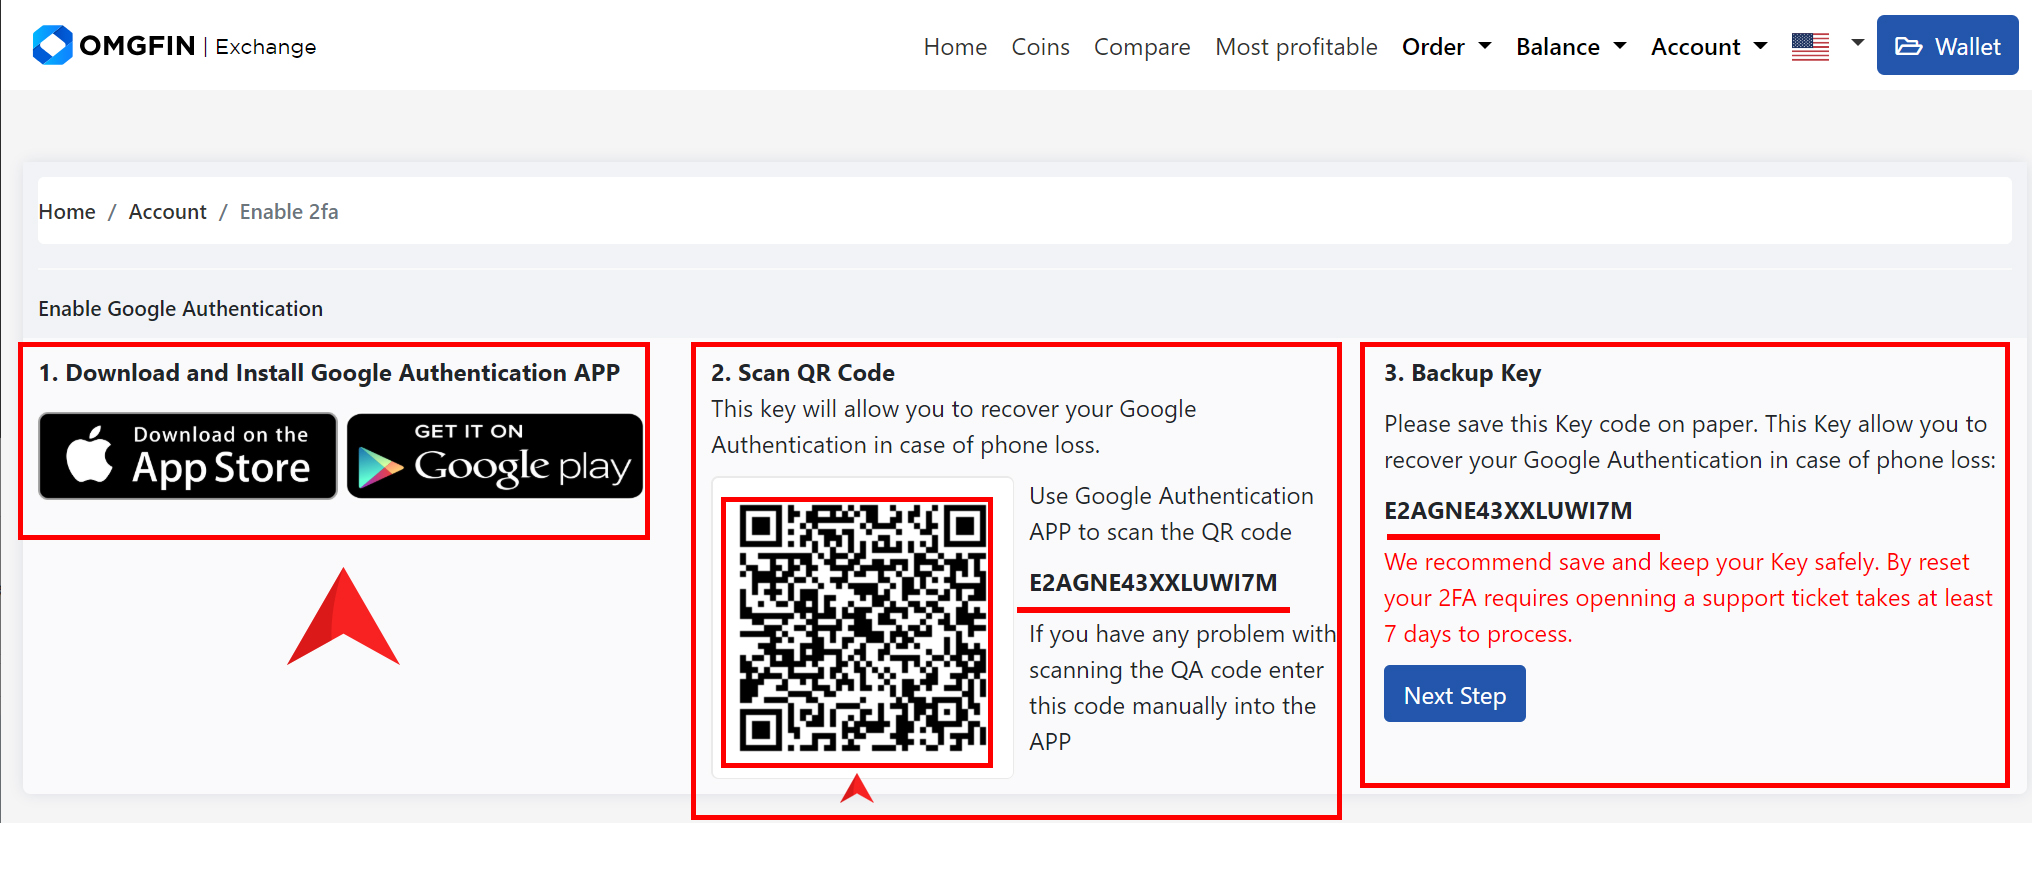Click the Enable Google Authentication heading
The height and width of the screenshot is (883, 2032).
click(181, 309)
